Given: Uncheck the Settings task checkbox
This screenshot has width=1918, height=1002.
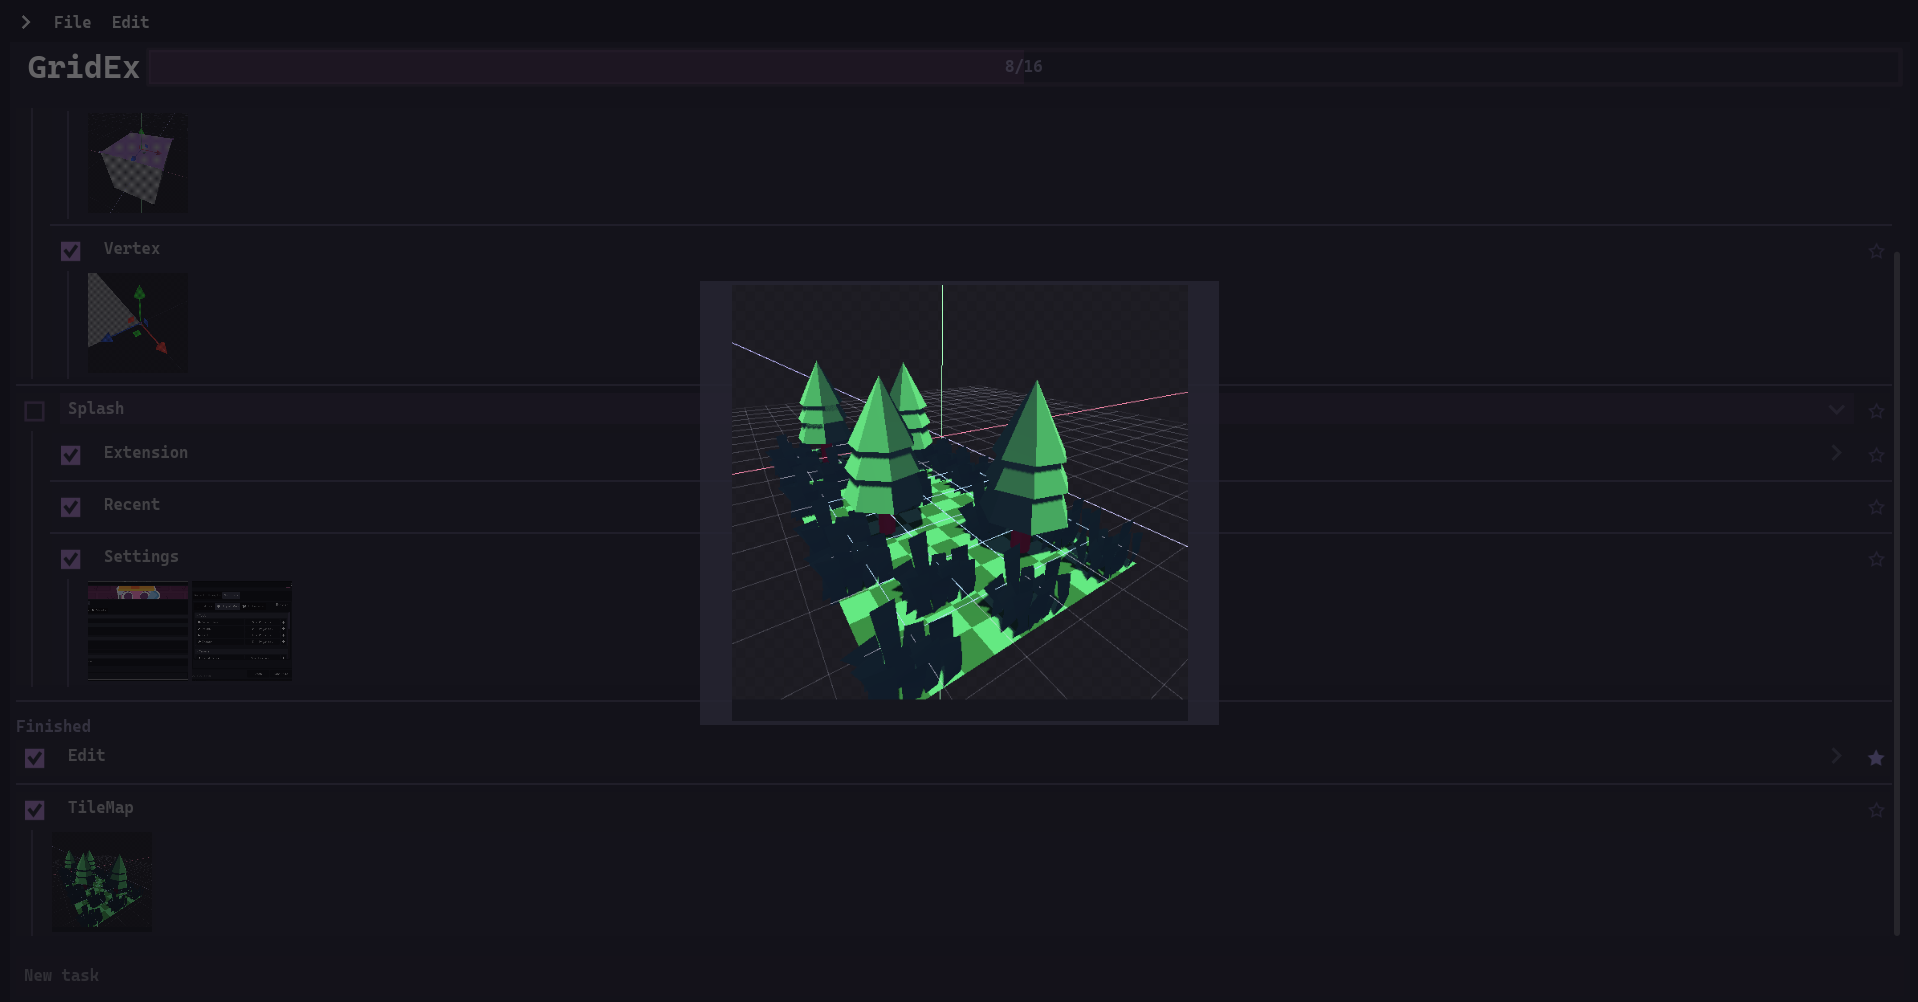Looking at the screenshot, I should point(70,559).
